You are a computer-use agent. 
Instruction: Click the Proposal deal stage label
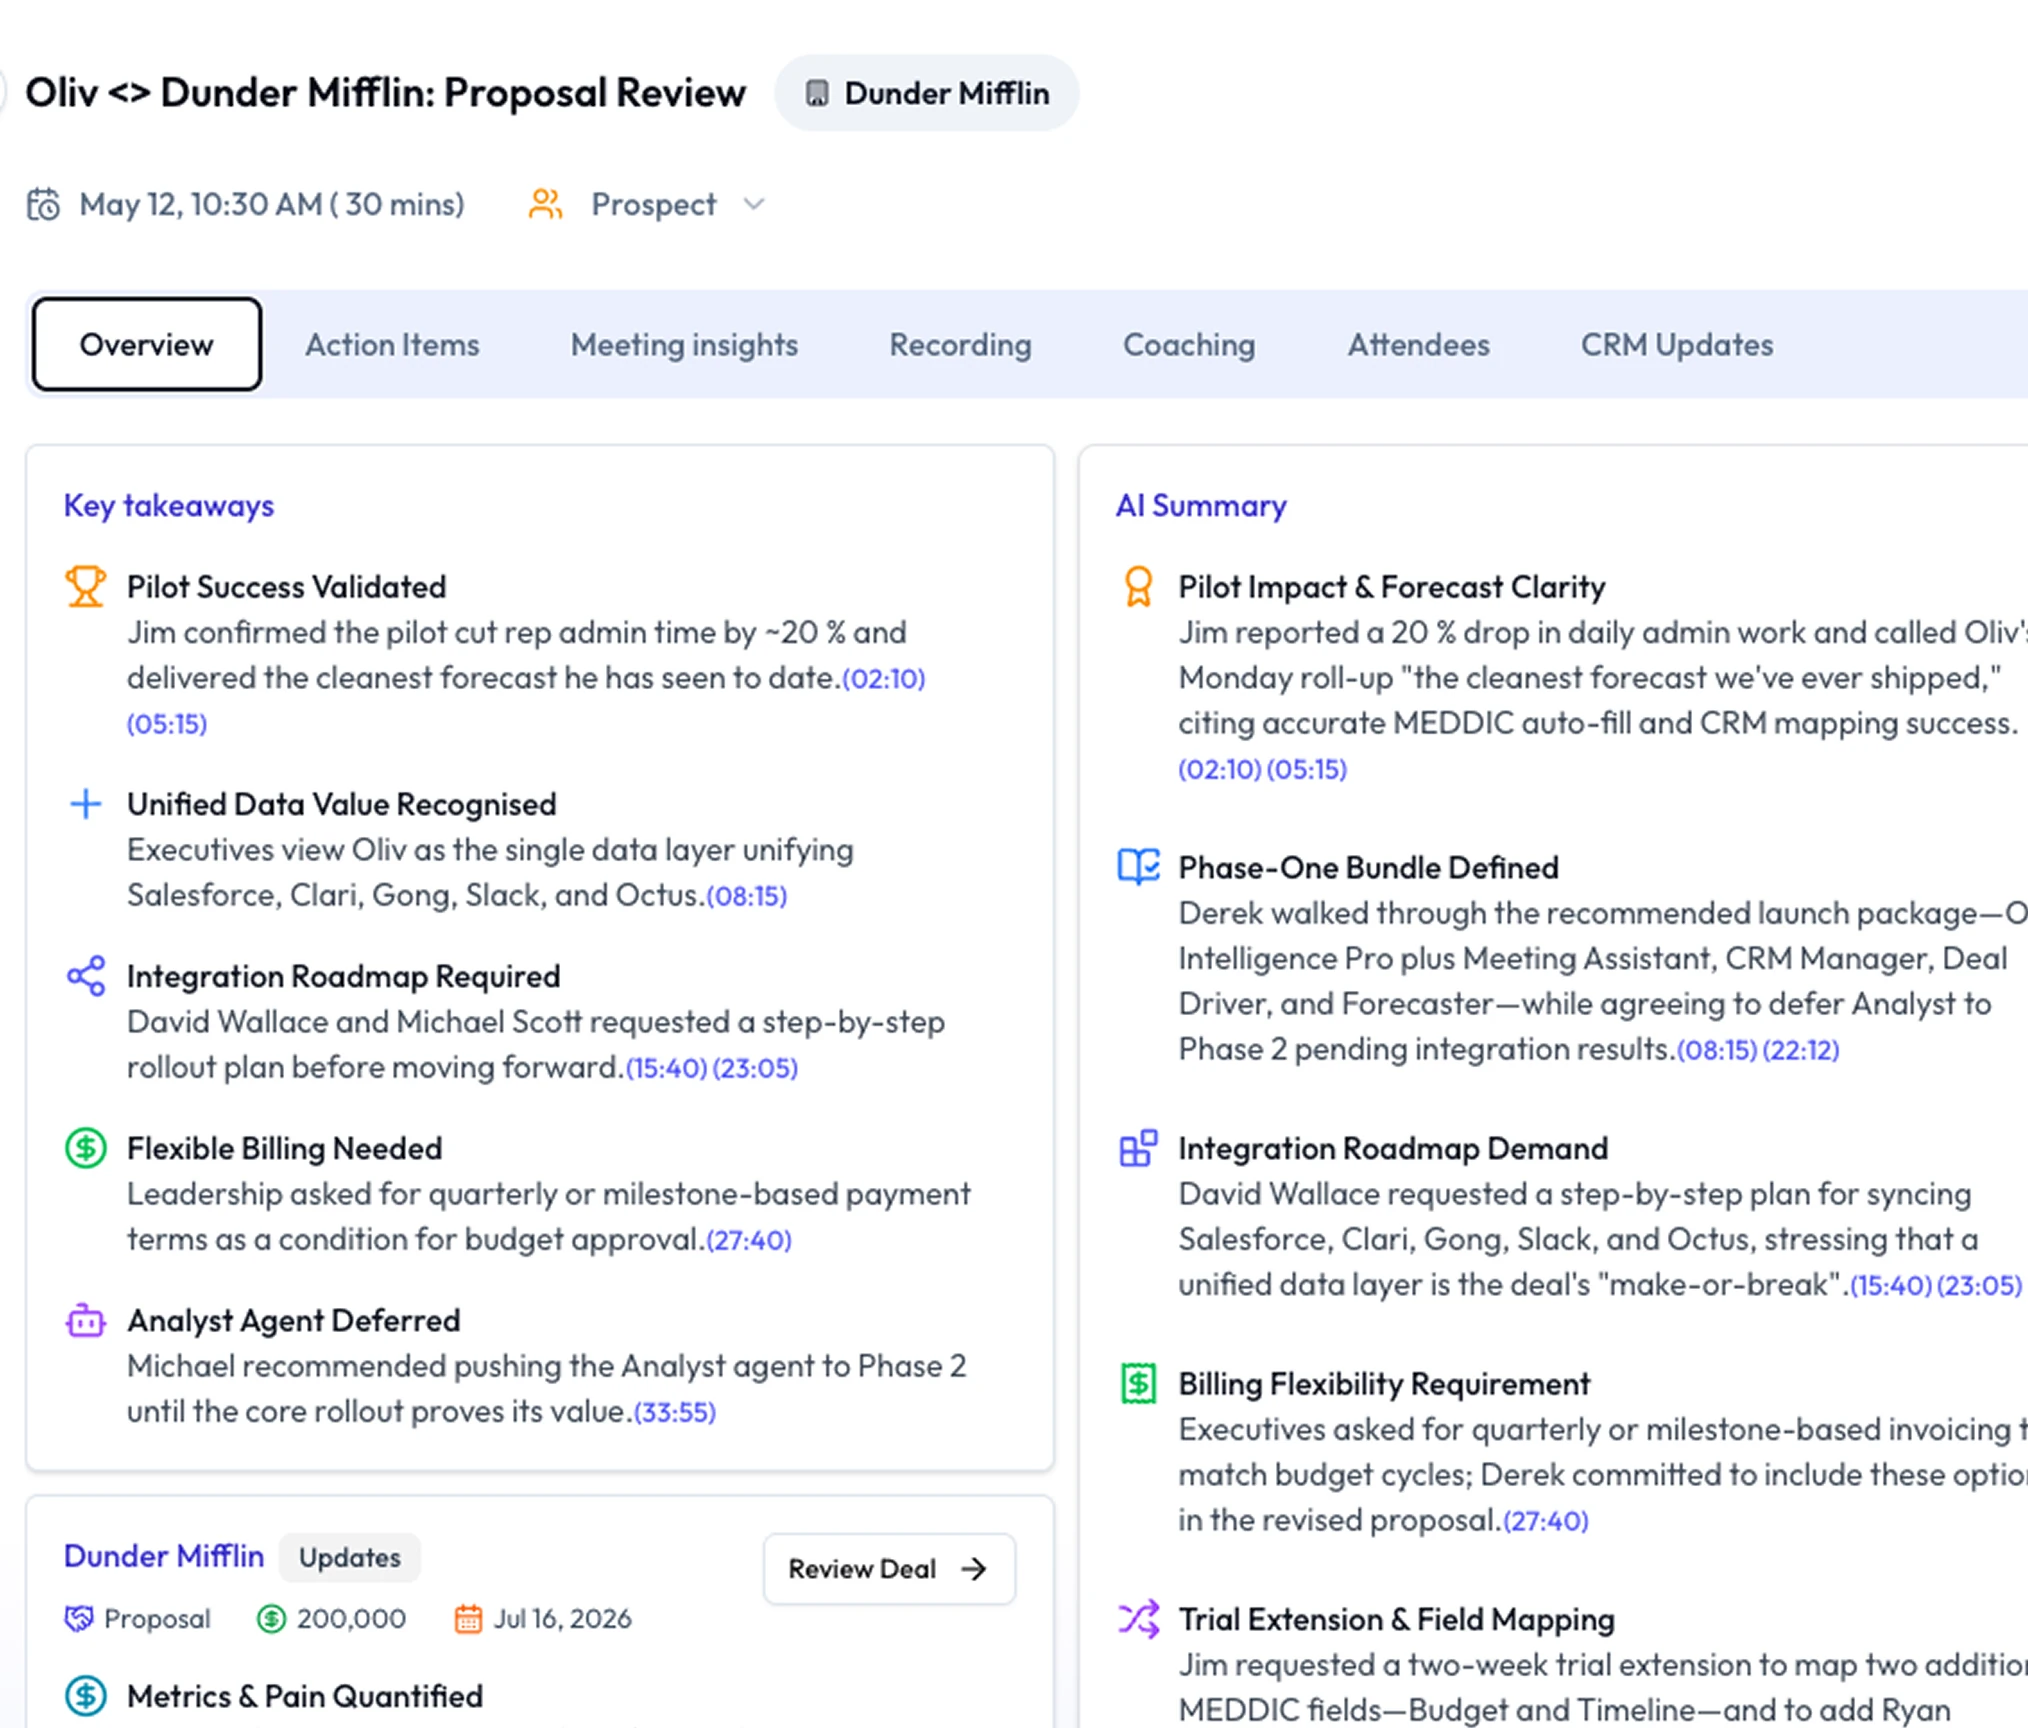click(157, 1618)
